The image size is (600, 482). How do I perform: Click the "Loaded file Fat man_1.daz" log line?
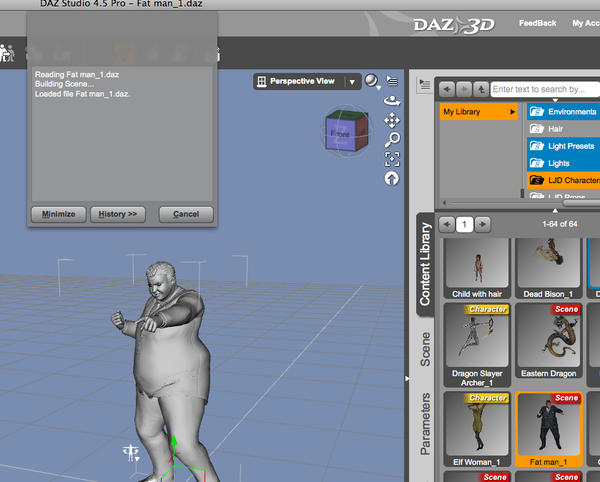pos(82,94)
